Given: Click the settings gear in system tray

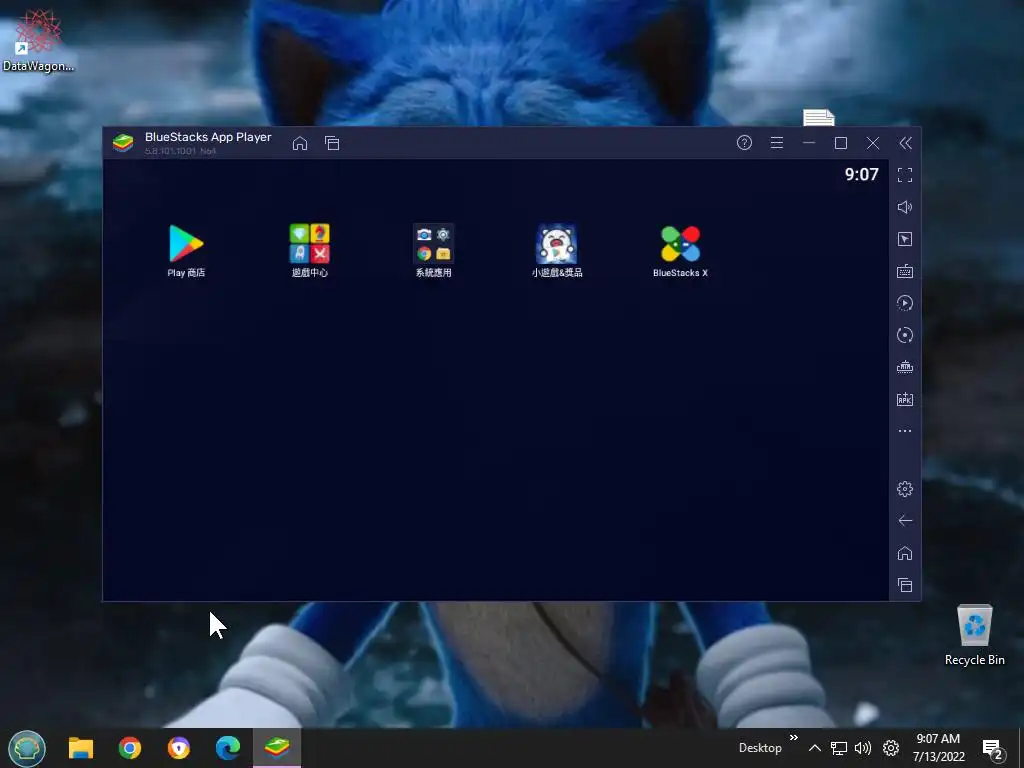Looking at the screenshot, I should coord(891,748).
